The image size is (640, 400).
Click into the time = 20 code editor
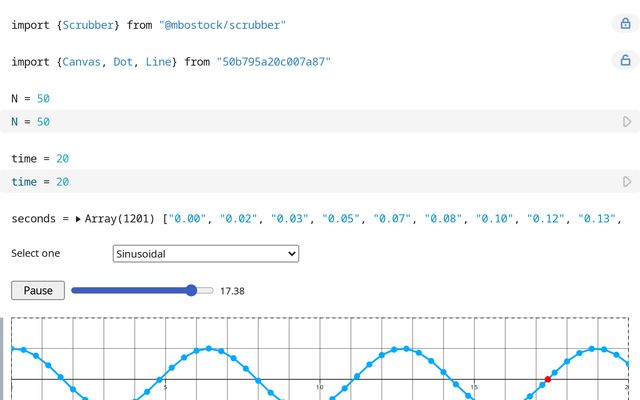300,182
